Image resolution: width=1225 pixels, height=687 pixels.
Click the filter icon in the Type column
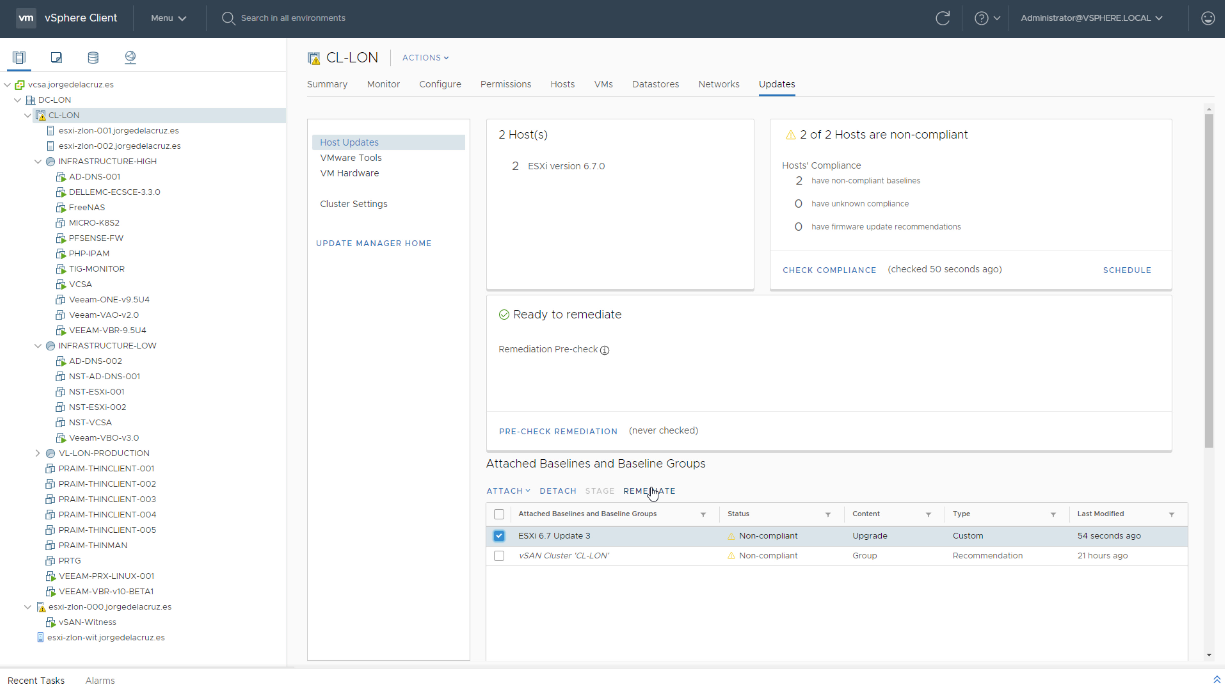tap(1053, 514)
